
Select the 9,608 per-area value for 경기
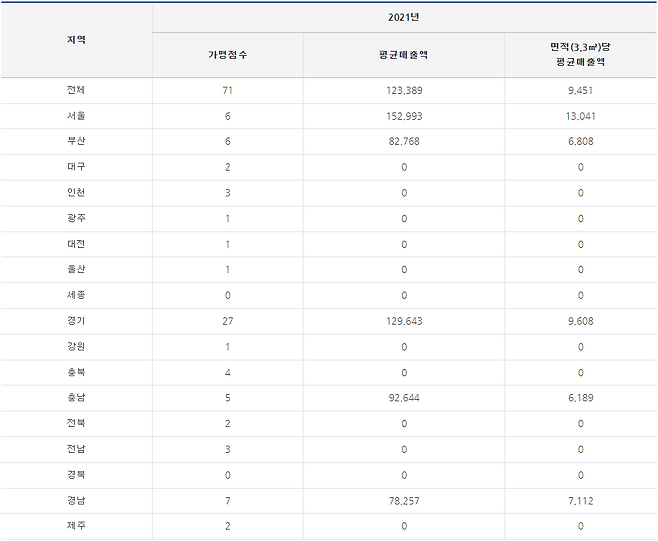click(580, 321)
